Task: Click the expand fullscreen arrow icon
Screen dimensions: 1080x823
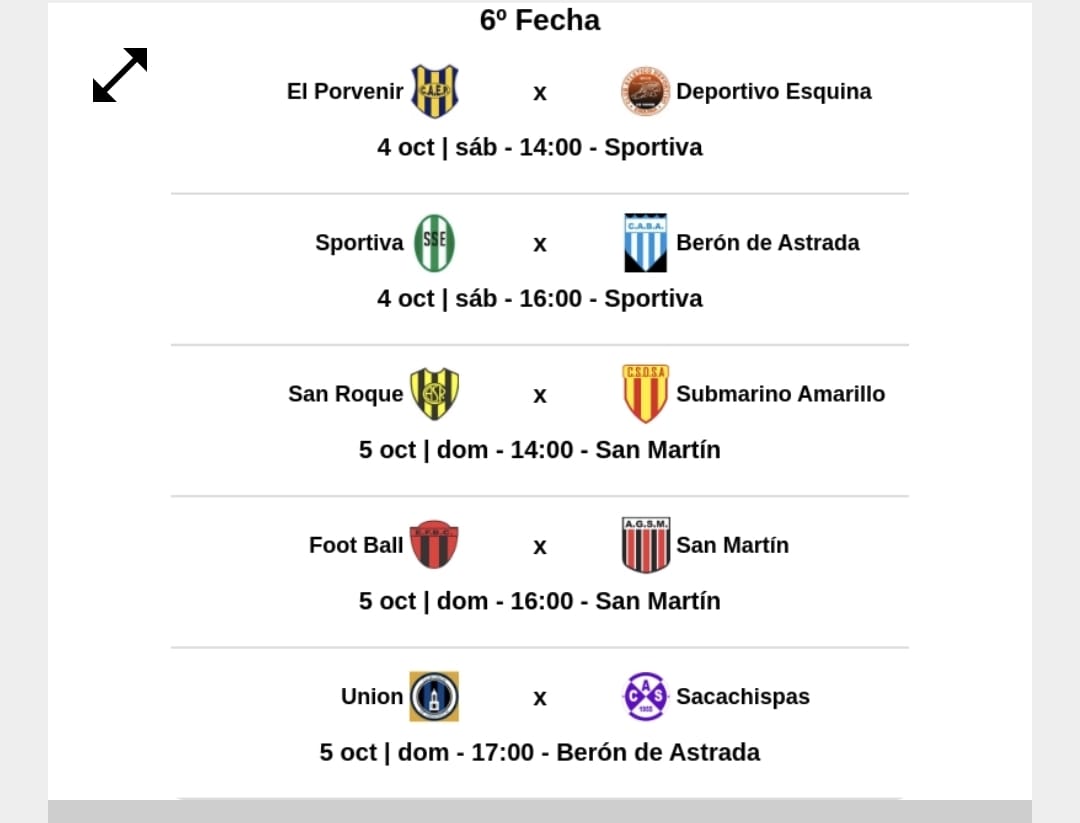Action: [120, 75]
